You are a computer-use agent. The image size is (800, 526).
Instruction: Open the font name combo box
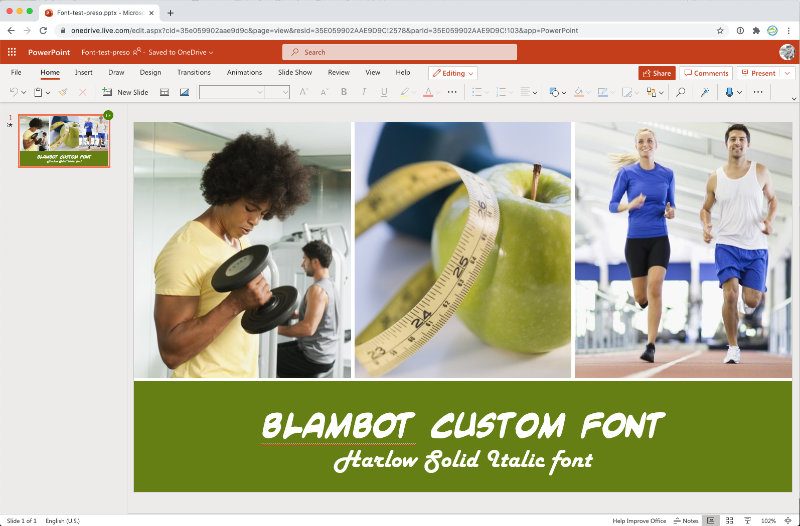[232, 92]
